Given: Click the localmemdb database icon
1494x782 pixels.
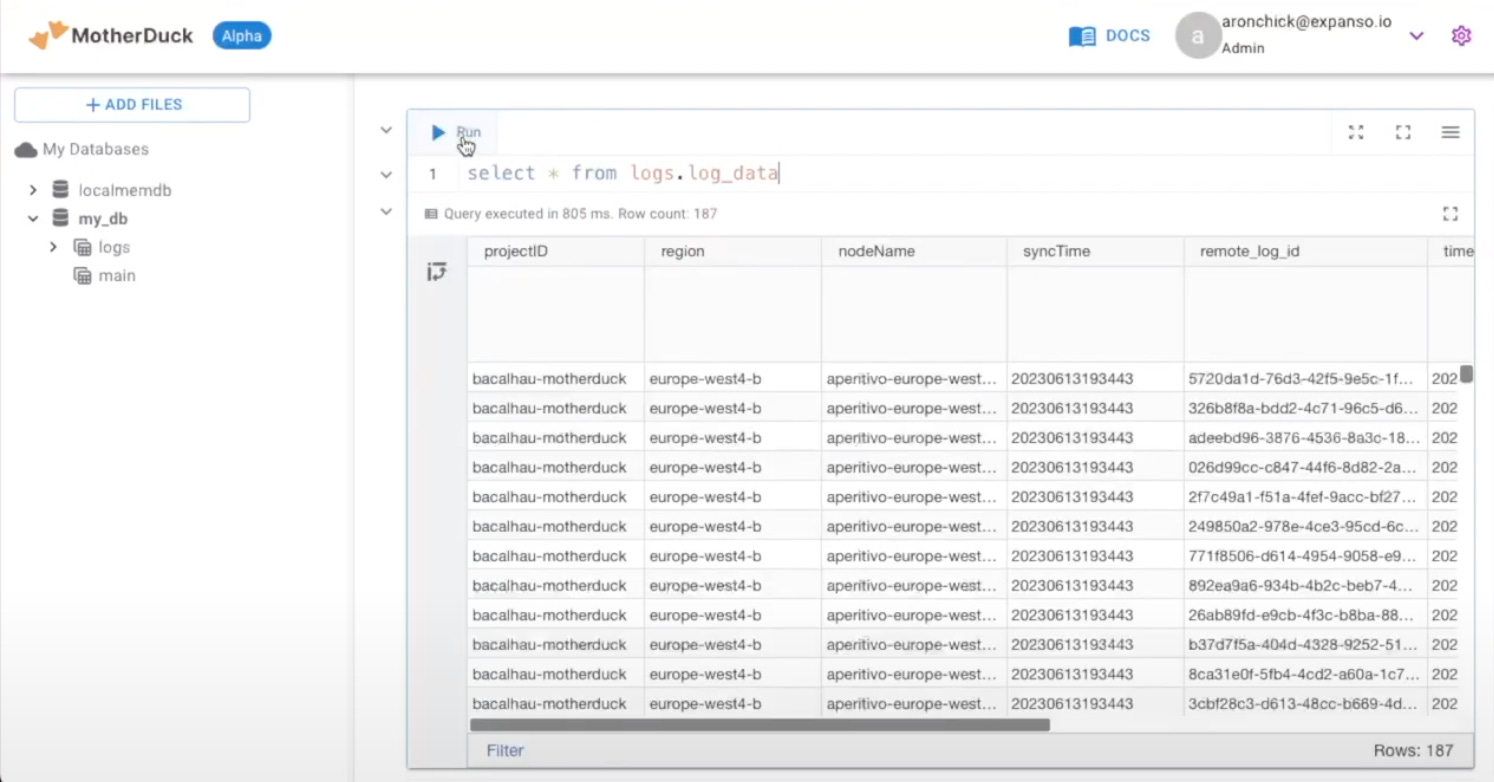Looking at the screenshot, I should point(61,190).
